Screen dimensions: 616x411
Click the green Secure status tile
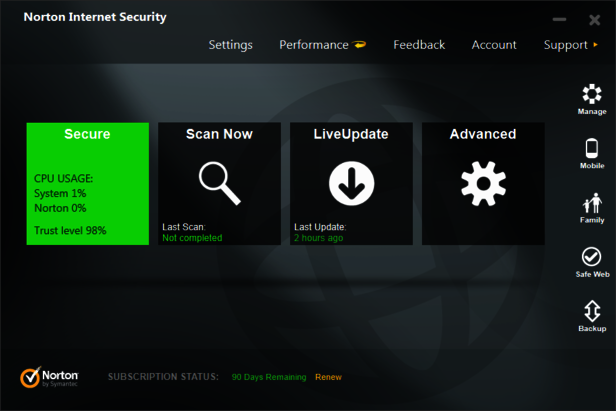point(87,184)
